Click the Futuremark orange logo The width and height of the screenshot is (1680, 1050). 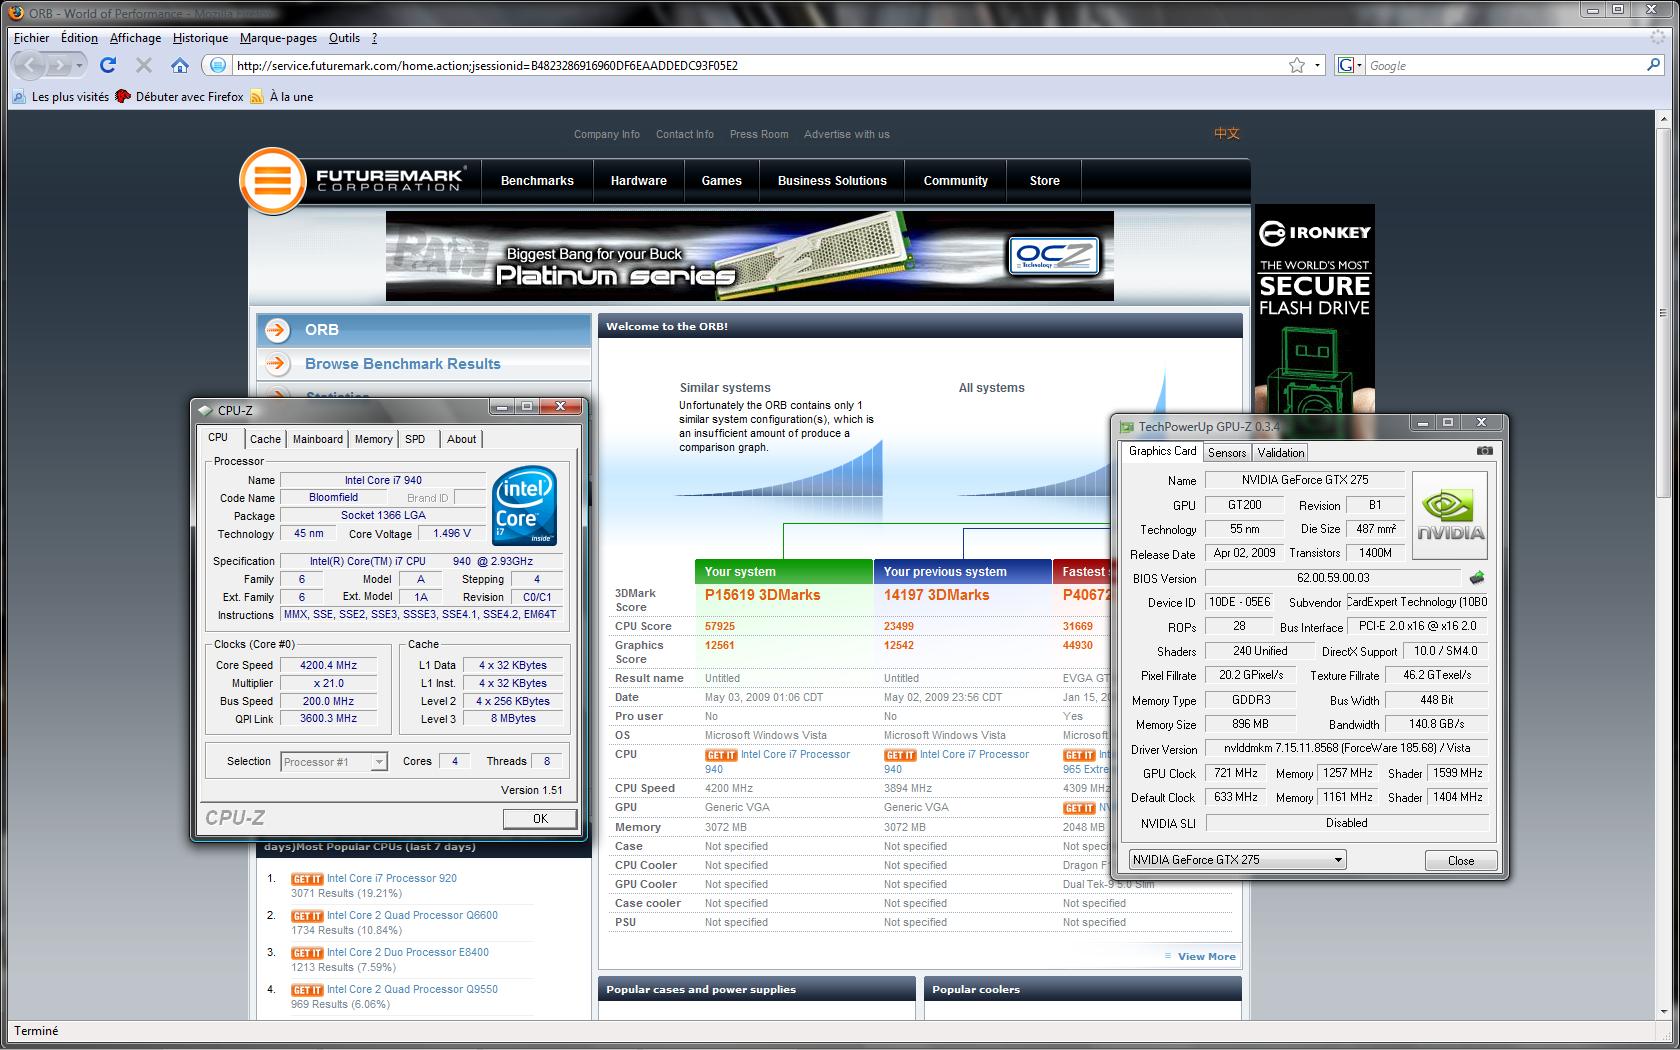[272, 181]
